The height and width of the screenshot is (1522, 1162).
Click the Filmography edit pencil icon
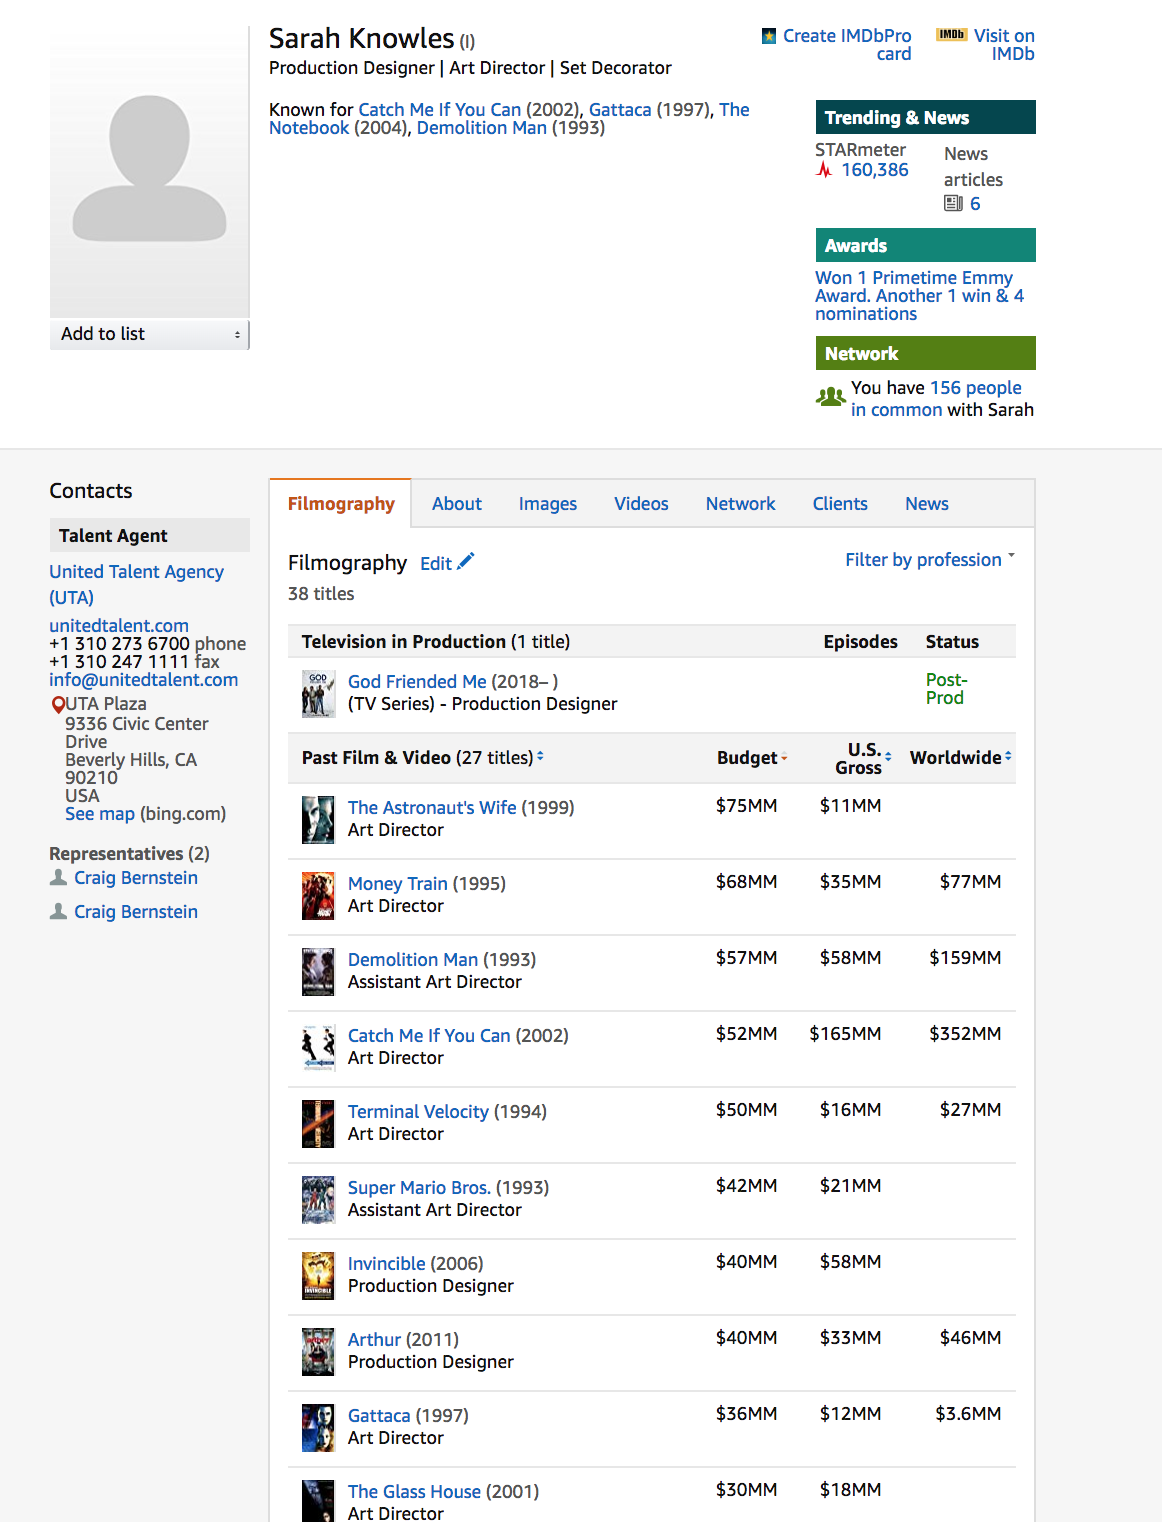click(466, 561)
